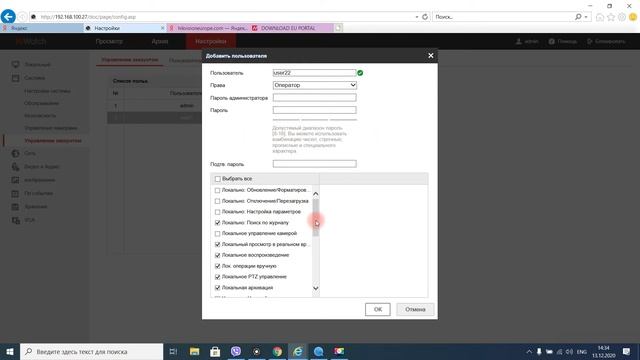This screenshot has width=640, height=360.
Task: Open search provider dropdown arrow
Action: 586,17
